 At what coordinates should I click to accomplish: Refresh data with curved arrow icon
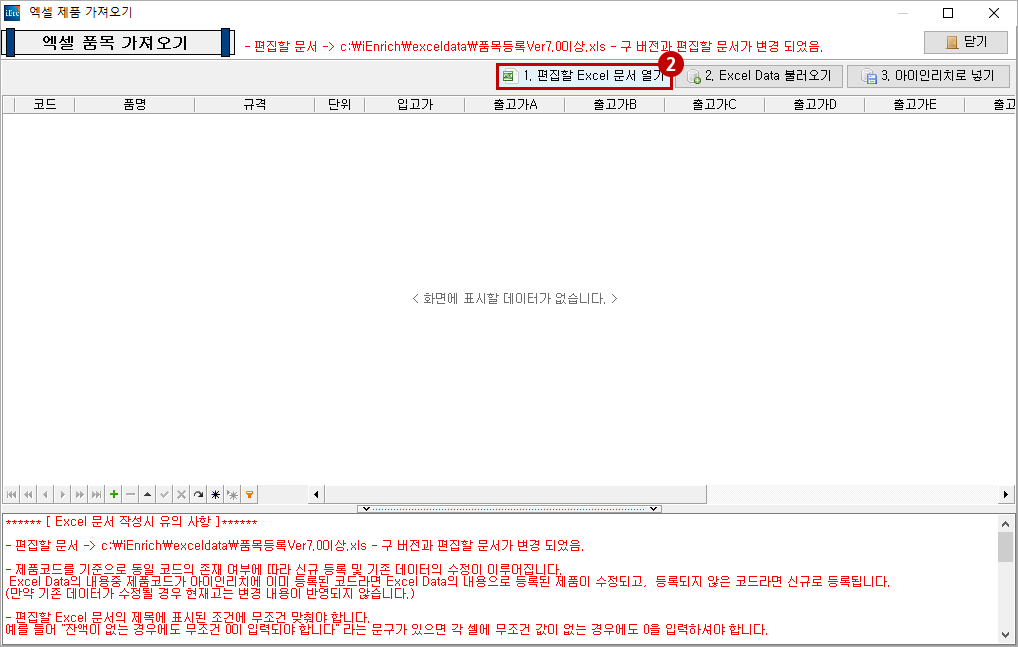tap(198, 494)
